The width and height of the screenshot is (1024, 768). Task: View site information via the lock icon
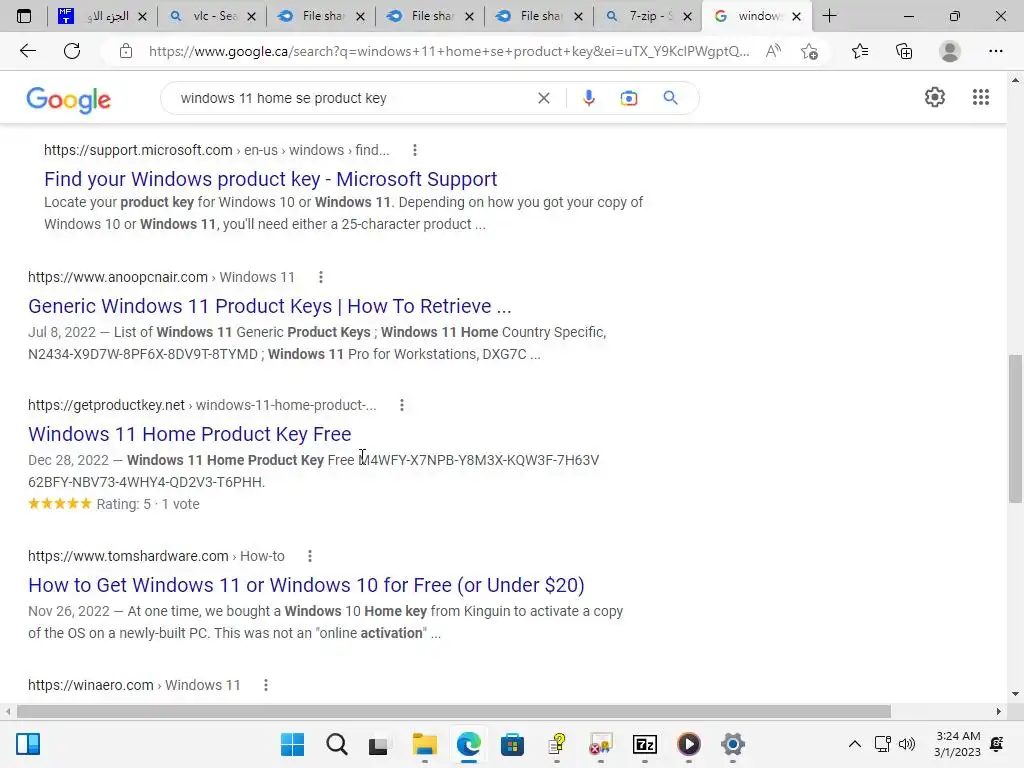click(126, 51)
